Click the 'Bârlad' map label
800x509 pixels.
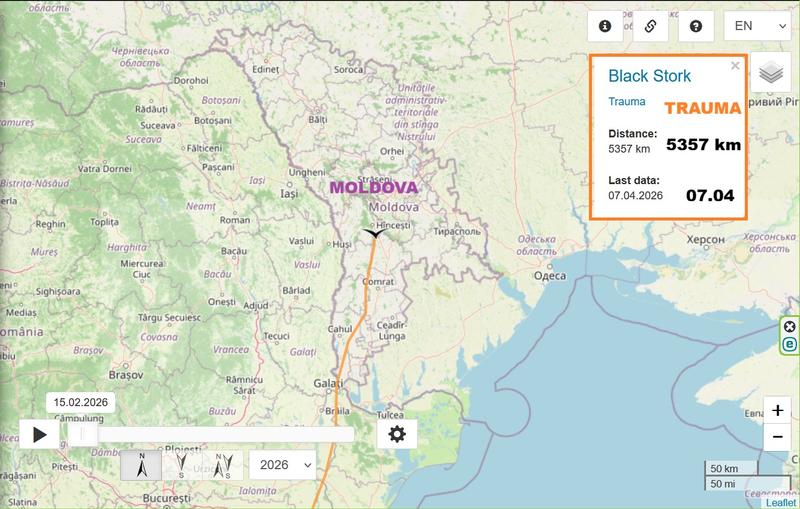coord(296,290)
